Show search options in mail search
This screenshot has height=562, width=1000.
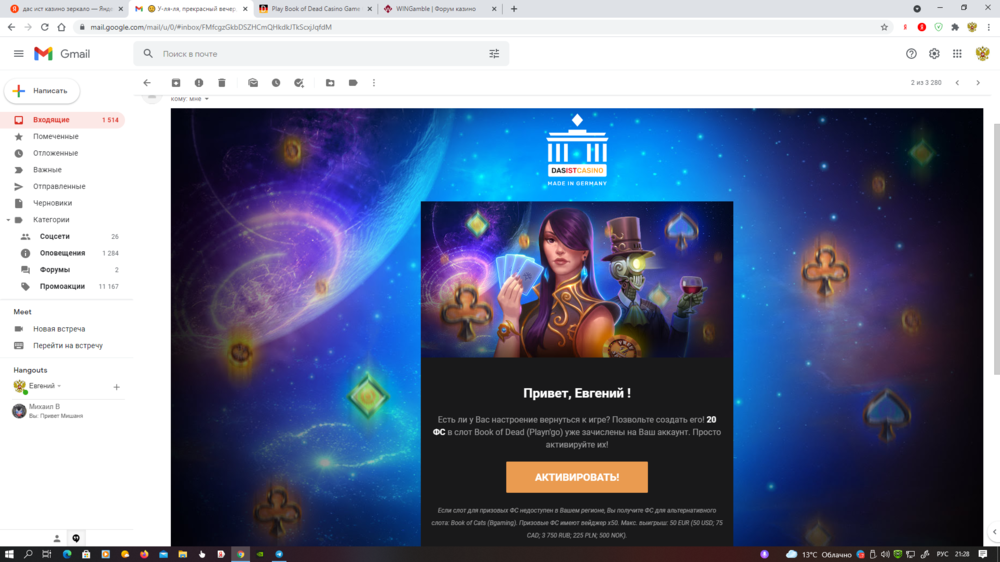click(x=494, y=54)
